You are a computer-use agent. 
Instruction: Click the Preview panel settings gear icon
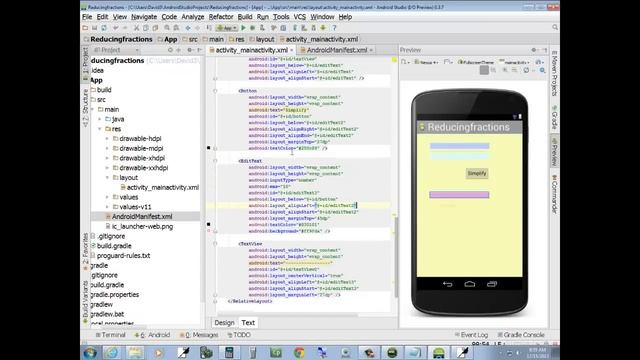tap(533, 50)
